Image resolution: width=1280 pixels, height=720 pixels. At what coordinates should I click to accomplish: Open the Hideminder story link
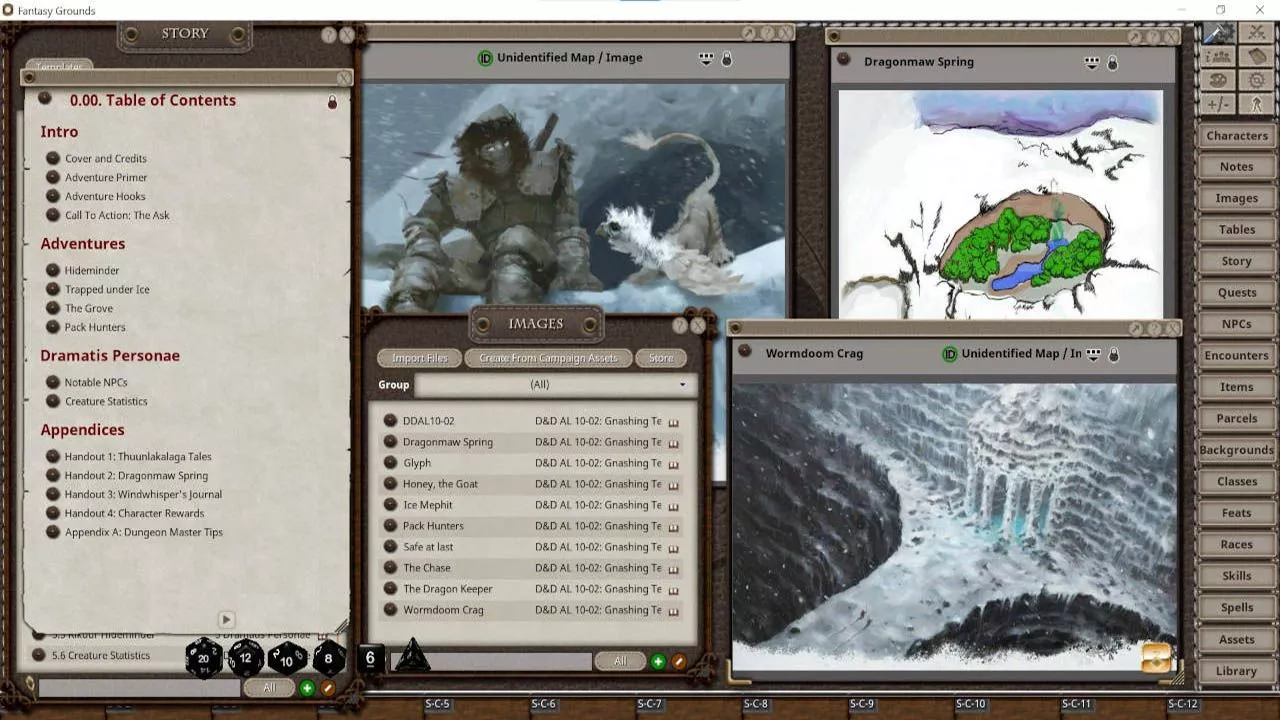92,270
